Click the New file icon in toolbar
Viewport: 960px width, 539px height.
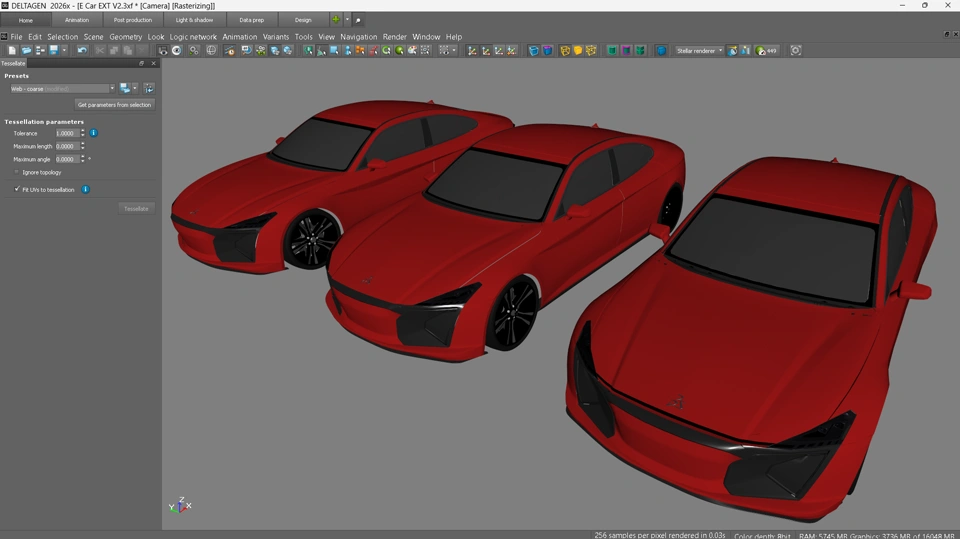tap(12, 50)
